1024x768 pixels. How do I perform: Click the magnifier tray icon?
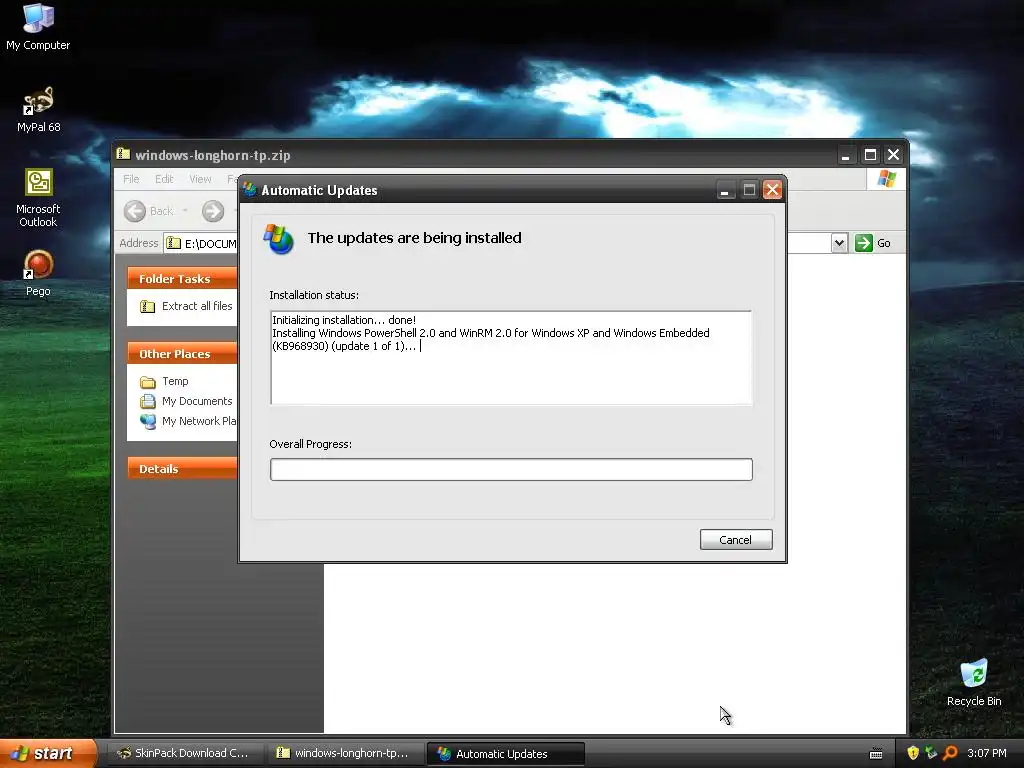[x=950, y=753]
